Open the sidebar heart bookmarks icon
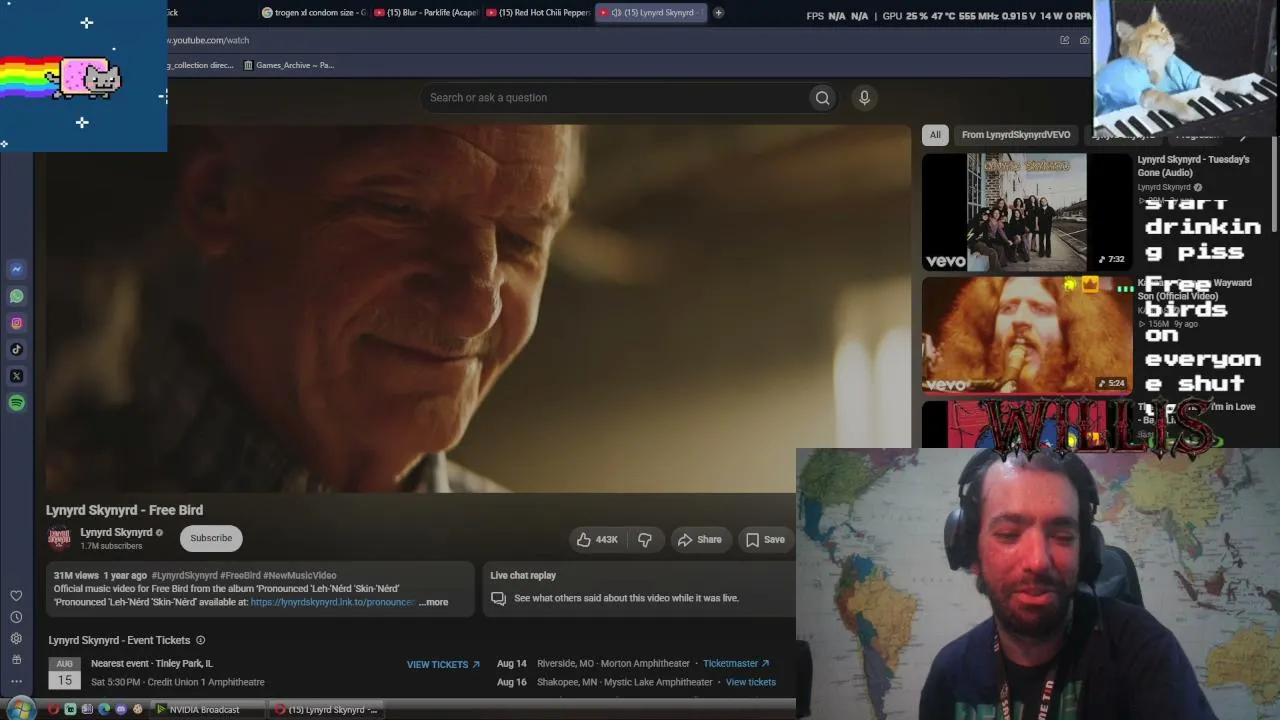This screenshot has height=720, width=1280. [16, 596]
